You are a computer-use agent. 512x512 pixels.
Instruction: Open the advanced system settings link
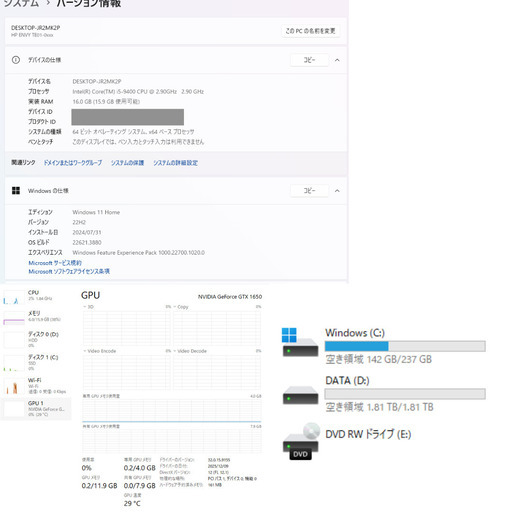pyautogui.click(x=175, y=163)
